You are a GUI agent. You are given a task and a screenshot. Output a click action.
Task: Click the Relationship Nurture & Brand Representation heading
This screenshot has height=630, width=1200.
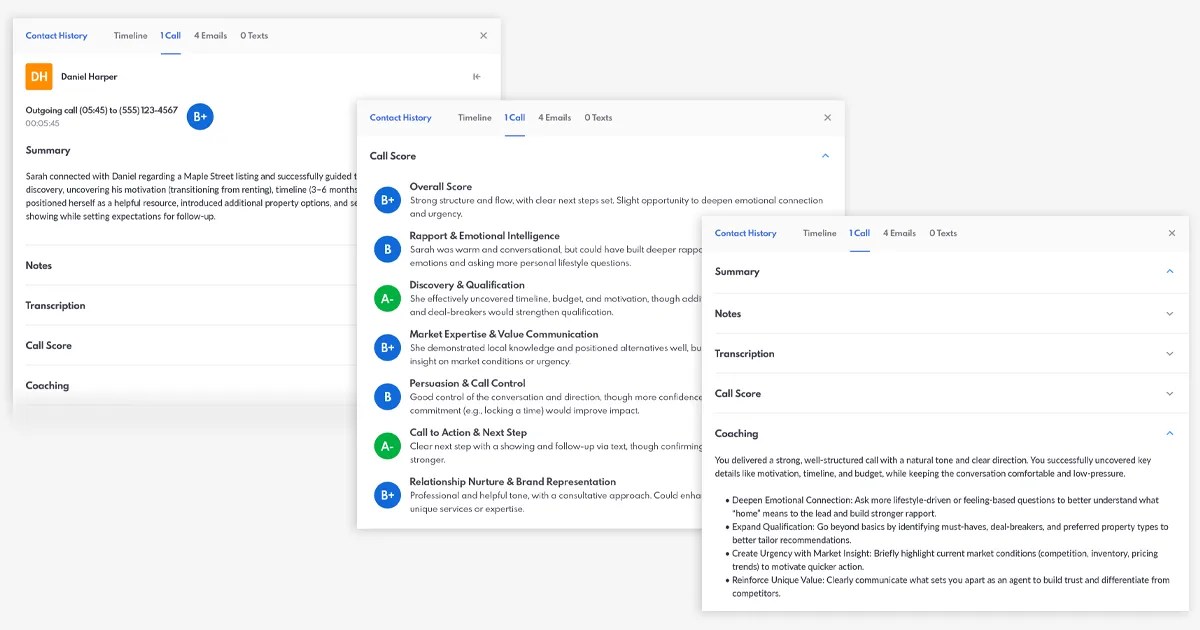click(513, 482)
